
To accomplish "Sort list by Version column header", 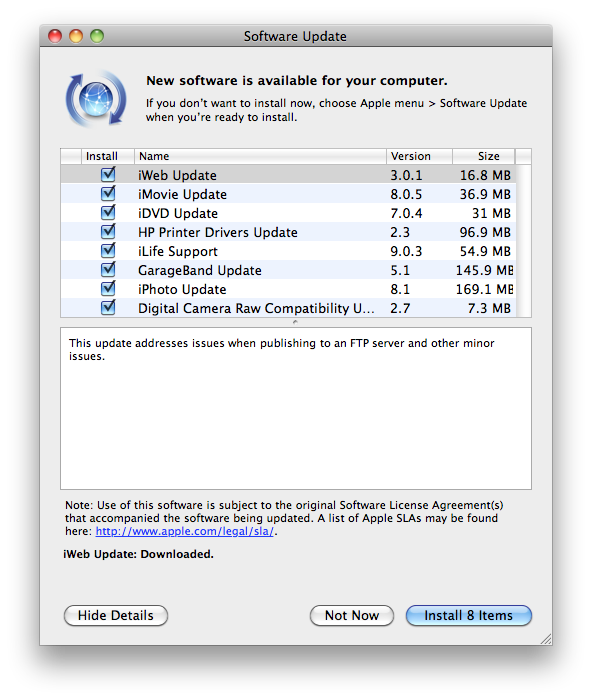I will 419,156.
